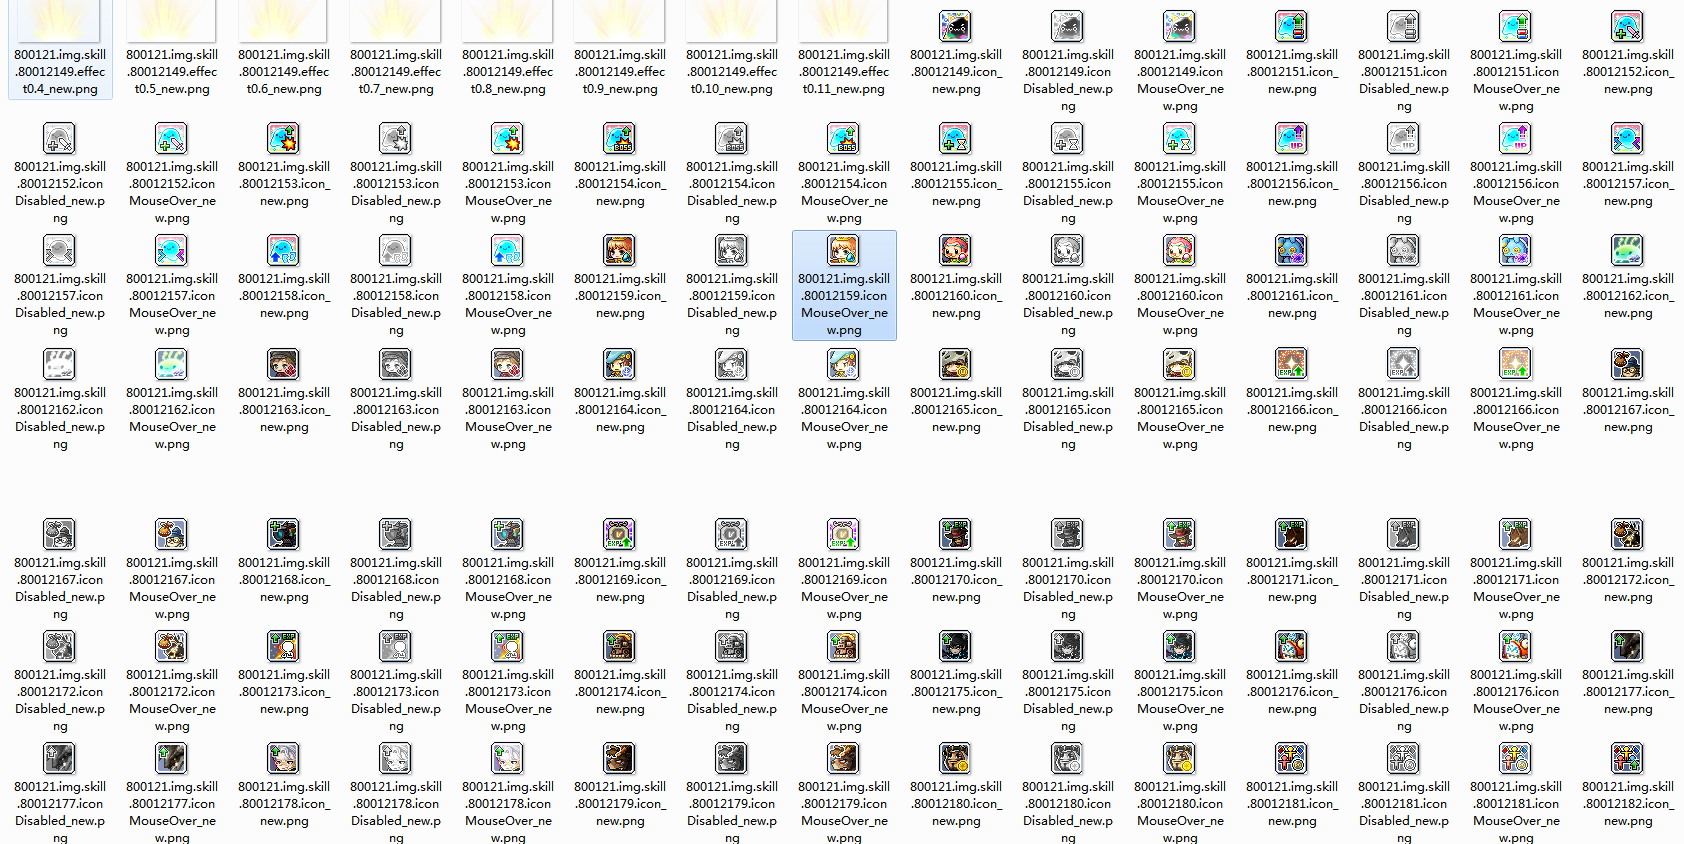Click the file name 80012173.iconDisabled_new.png
Screen dimensions: 1684x844
pyautogui.click(x=396, y=700)
